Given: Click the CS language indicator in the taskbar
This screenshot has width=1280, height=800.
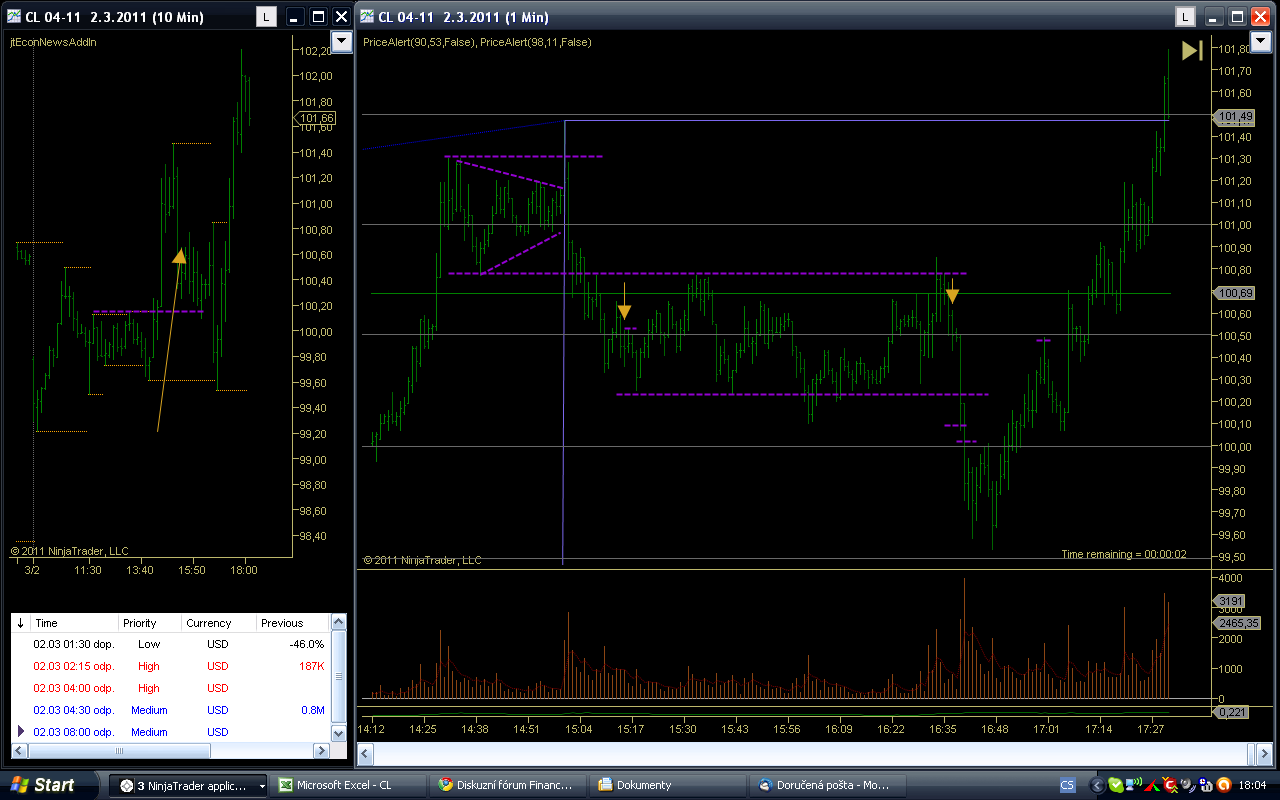Looking at the screenshot, I should tap(1067, 785).
